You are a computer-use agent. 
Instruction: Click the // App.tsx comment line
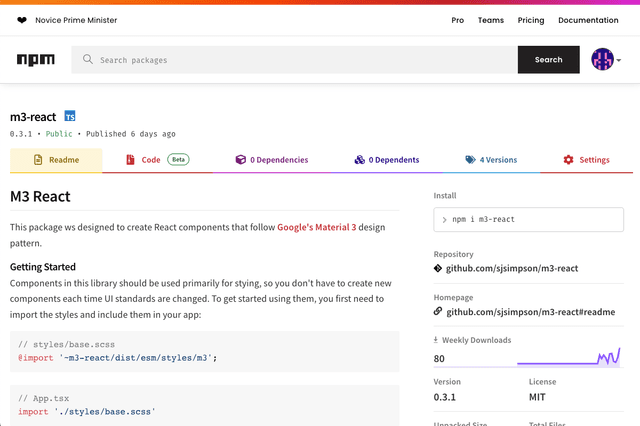[x=43, y=398]
